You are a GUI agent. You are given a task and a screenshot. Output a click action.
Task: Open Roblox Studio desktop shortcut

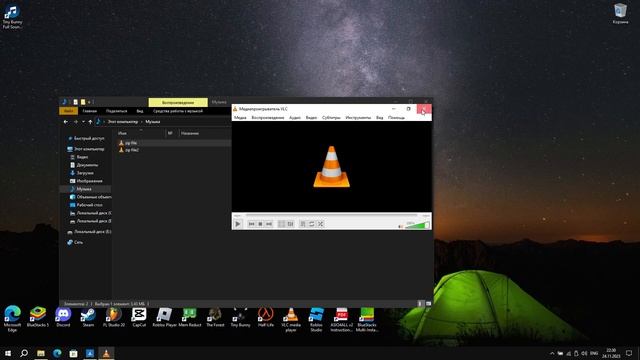click(x=316, y=320)
